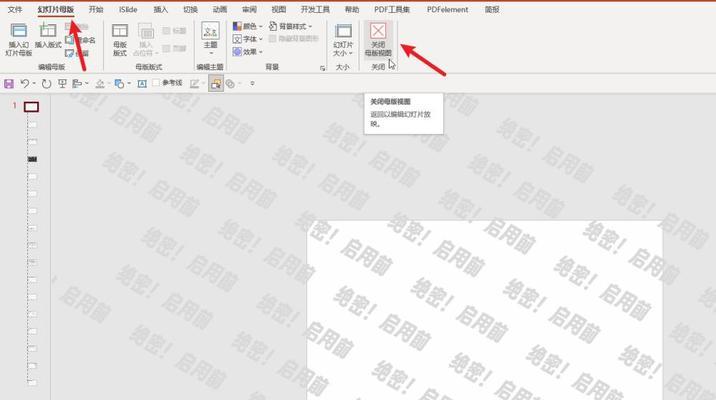Click the pen edit icon in quick toolbar
The width and height of the screenshot is (716, 400).
coord(194,84)
